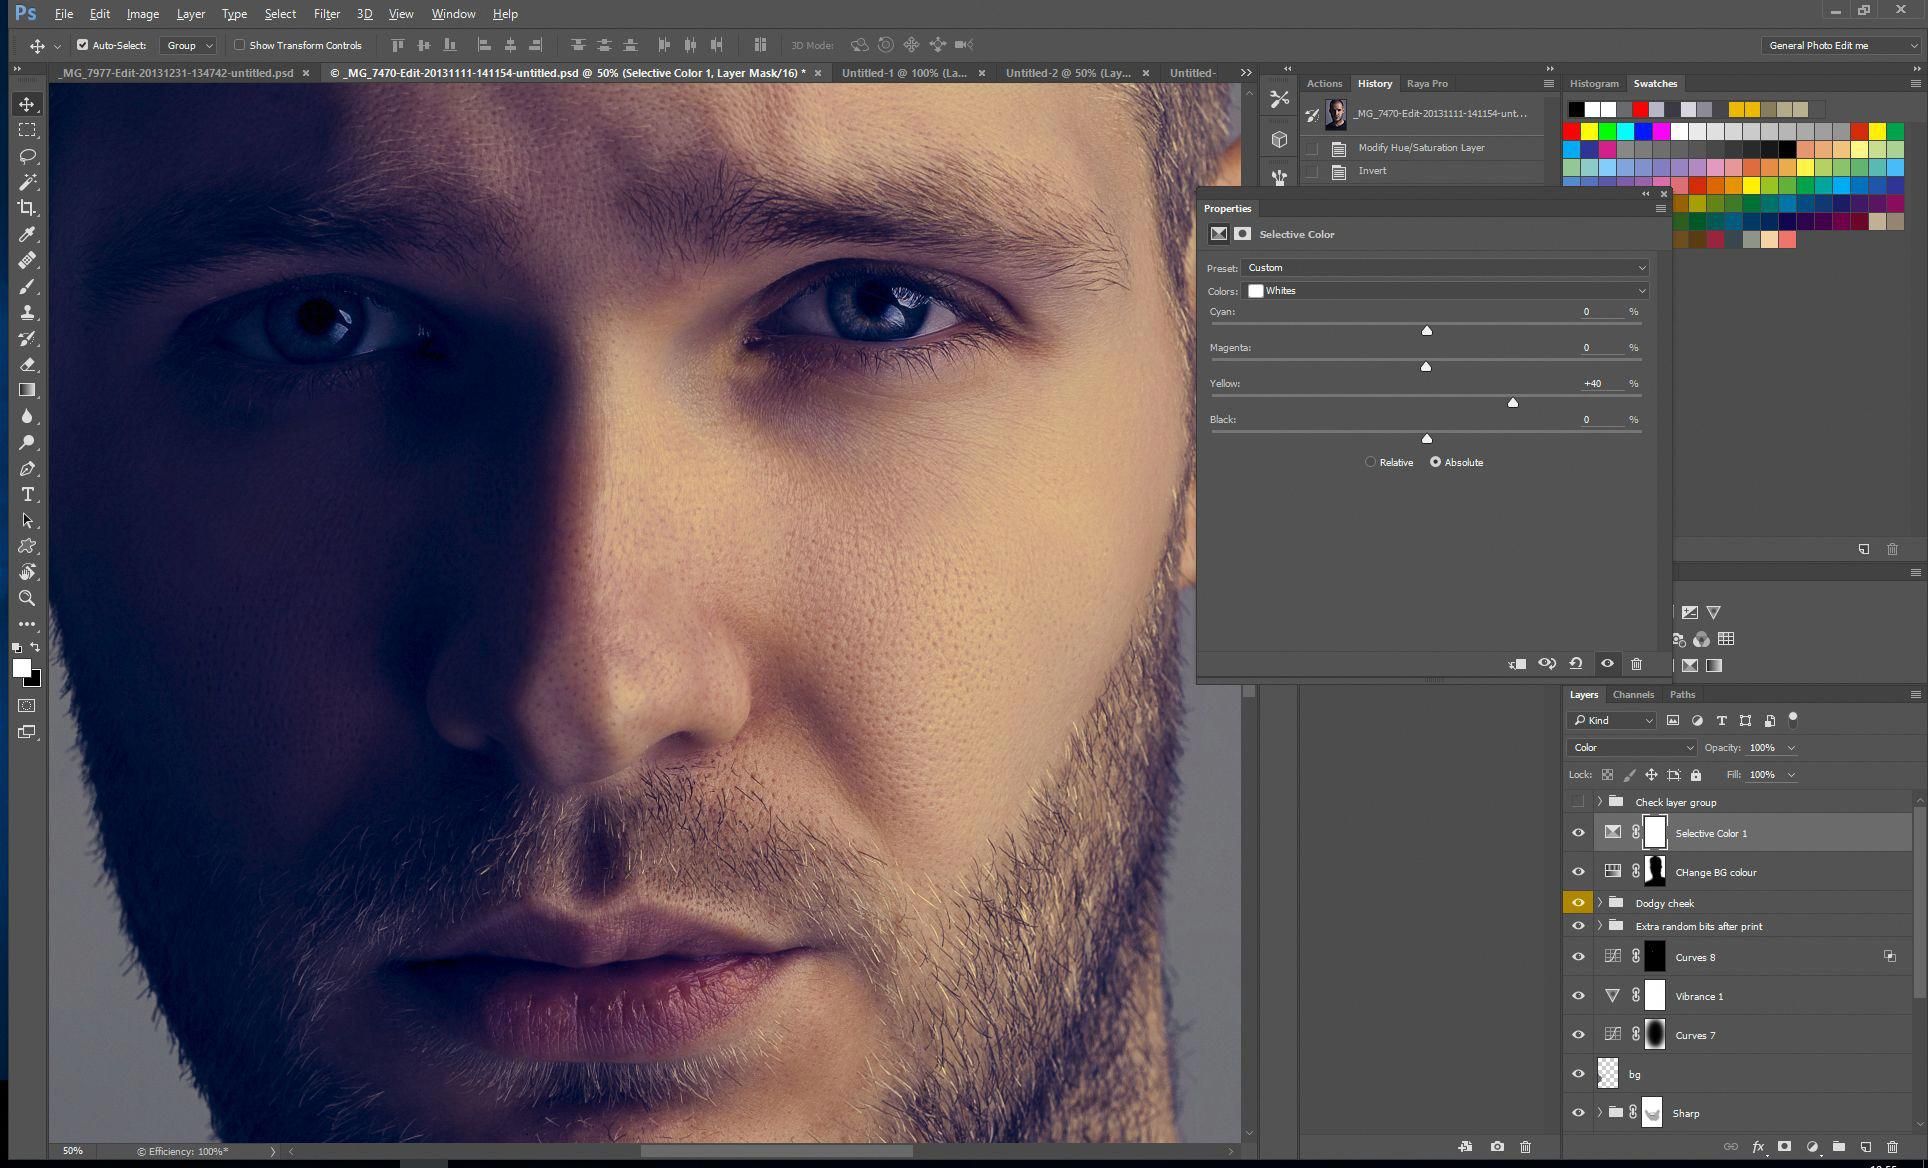Uncheck the Auto-Select checkbox
The image size is (1928, 1168).
[83, 45]
